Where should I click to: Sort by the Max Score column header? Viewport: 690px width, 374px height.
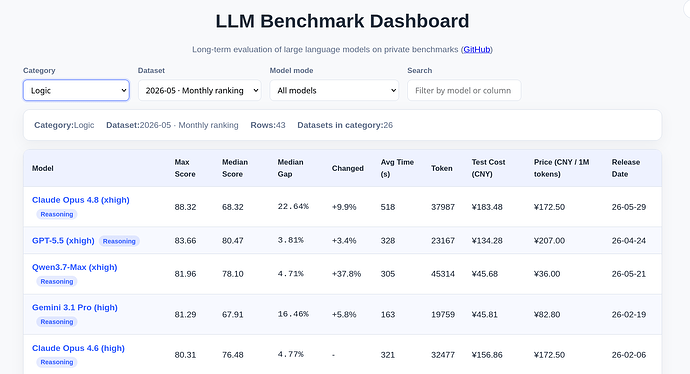tap(185, 168)
